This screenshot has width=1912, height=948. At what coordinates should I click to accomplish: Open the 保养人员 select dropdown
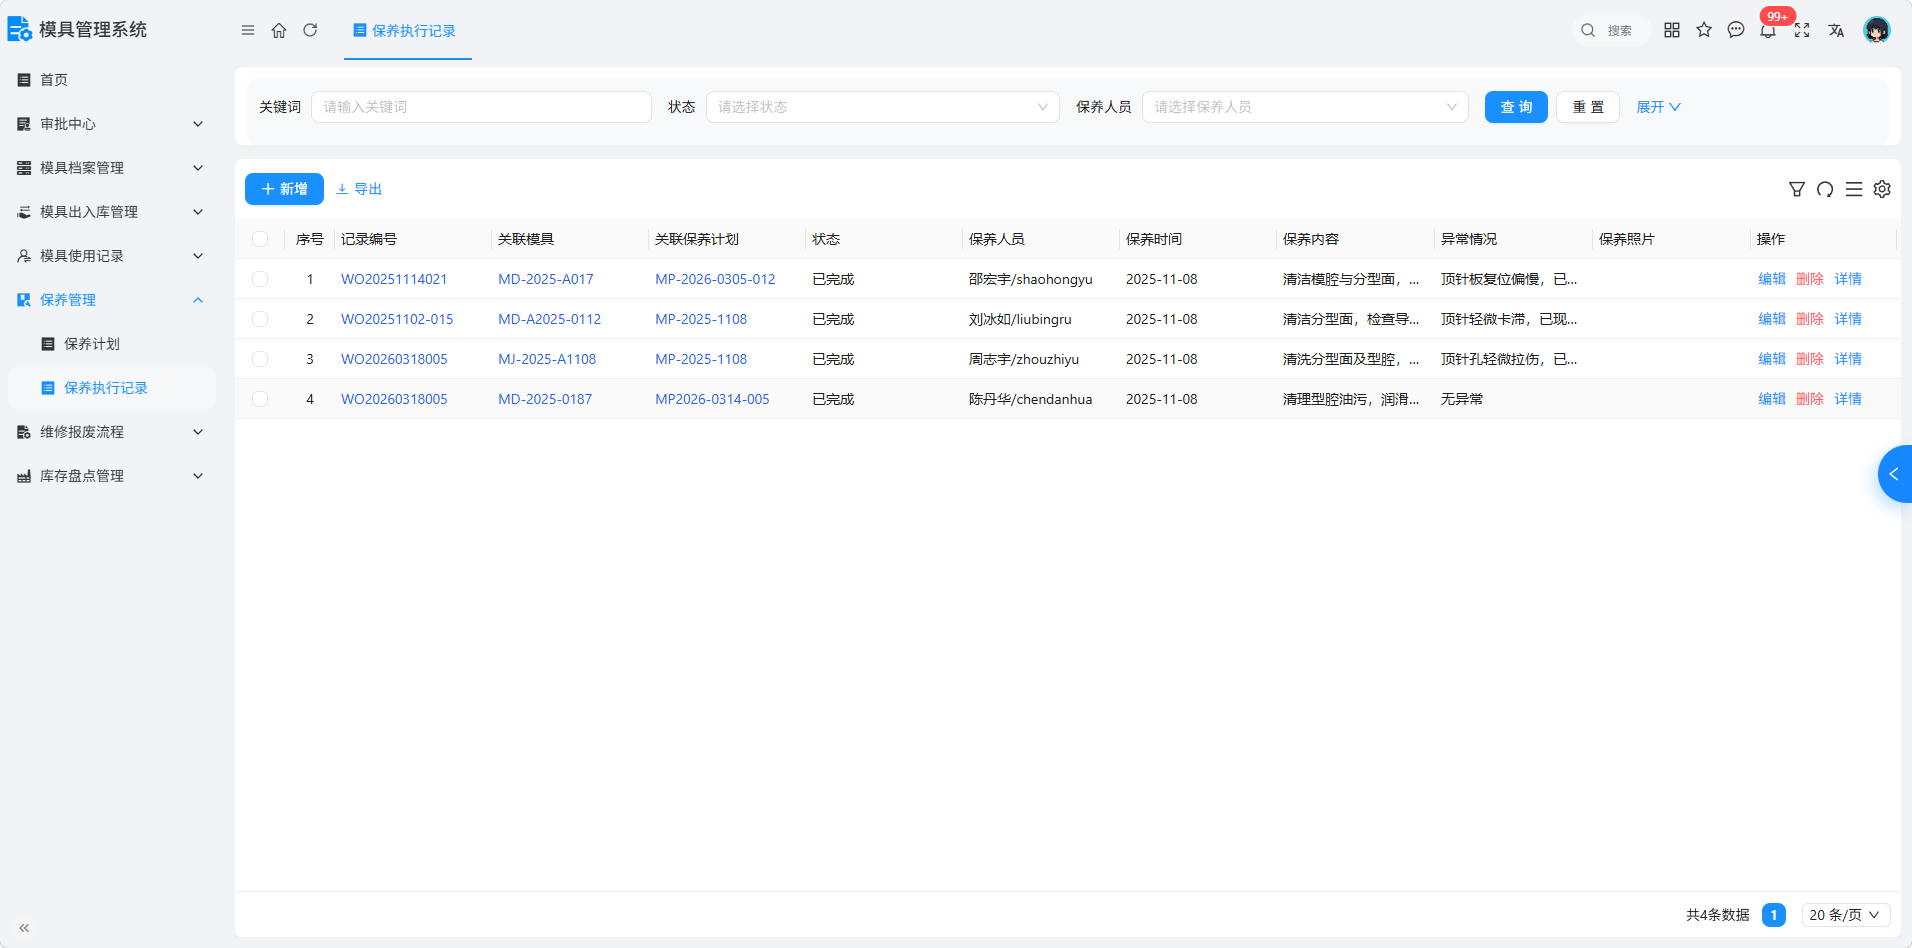1305,107
